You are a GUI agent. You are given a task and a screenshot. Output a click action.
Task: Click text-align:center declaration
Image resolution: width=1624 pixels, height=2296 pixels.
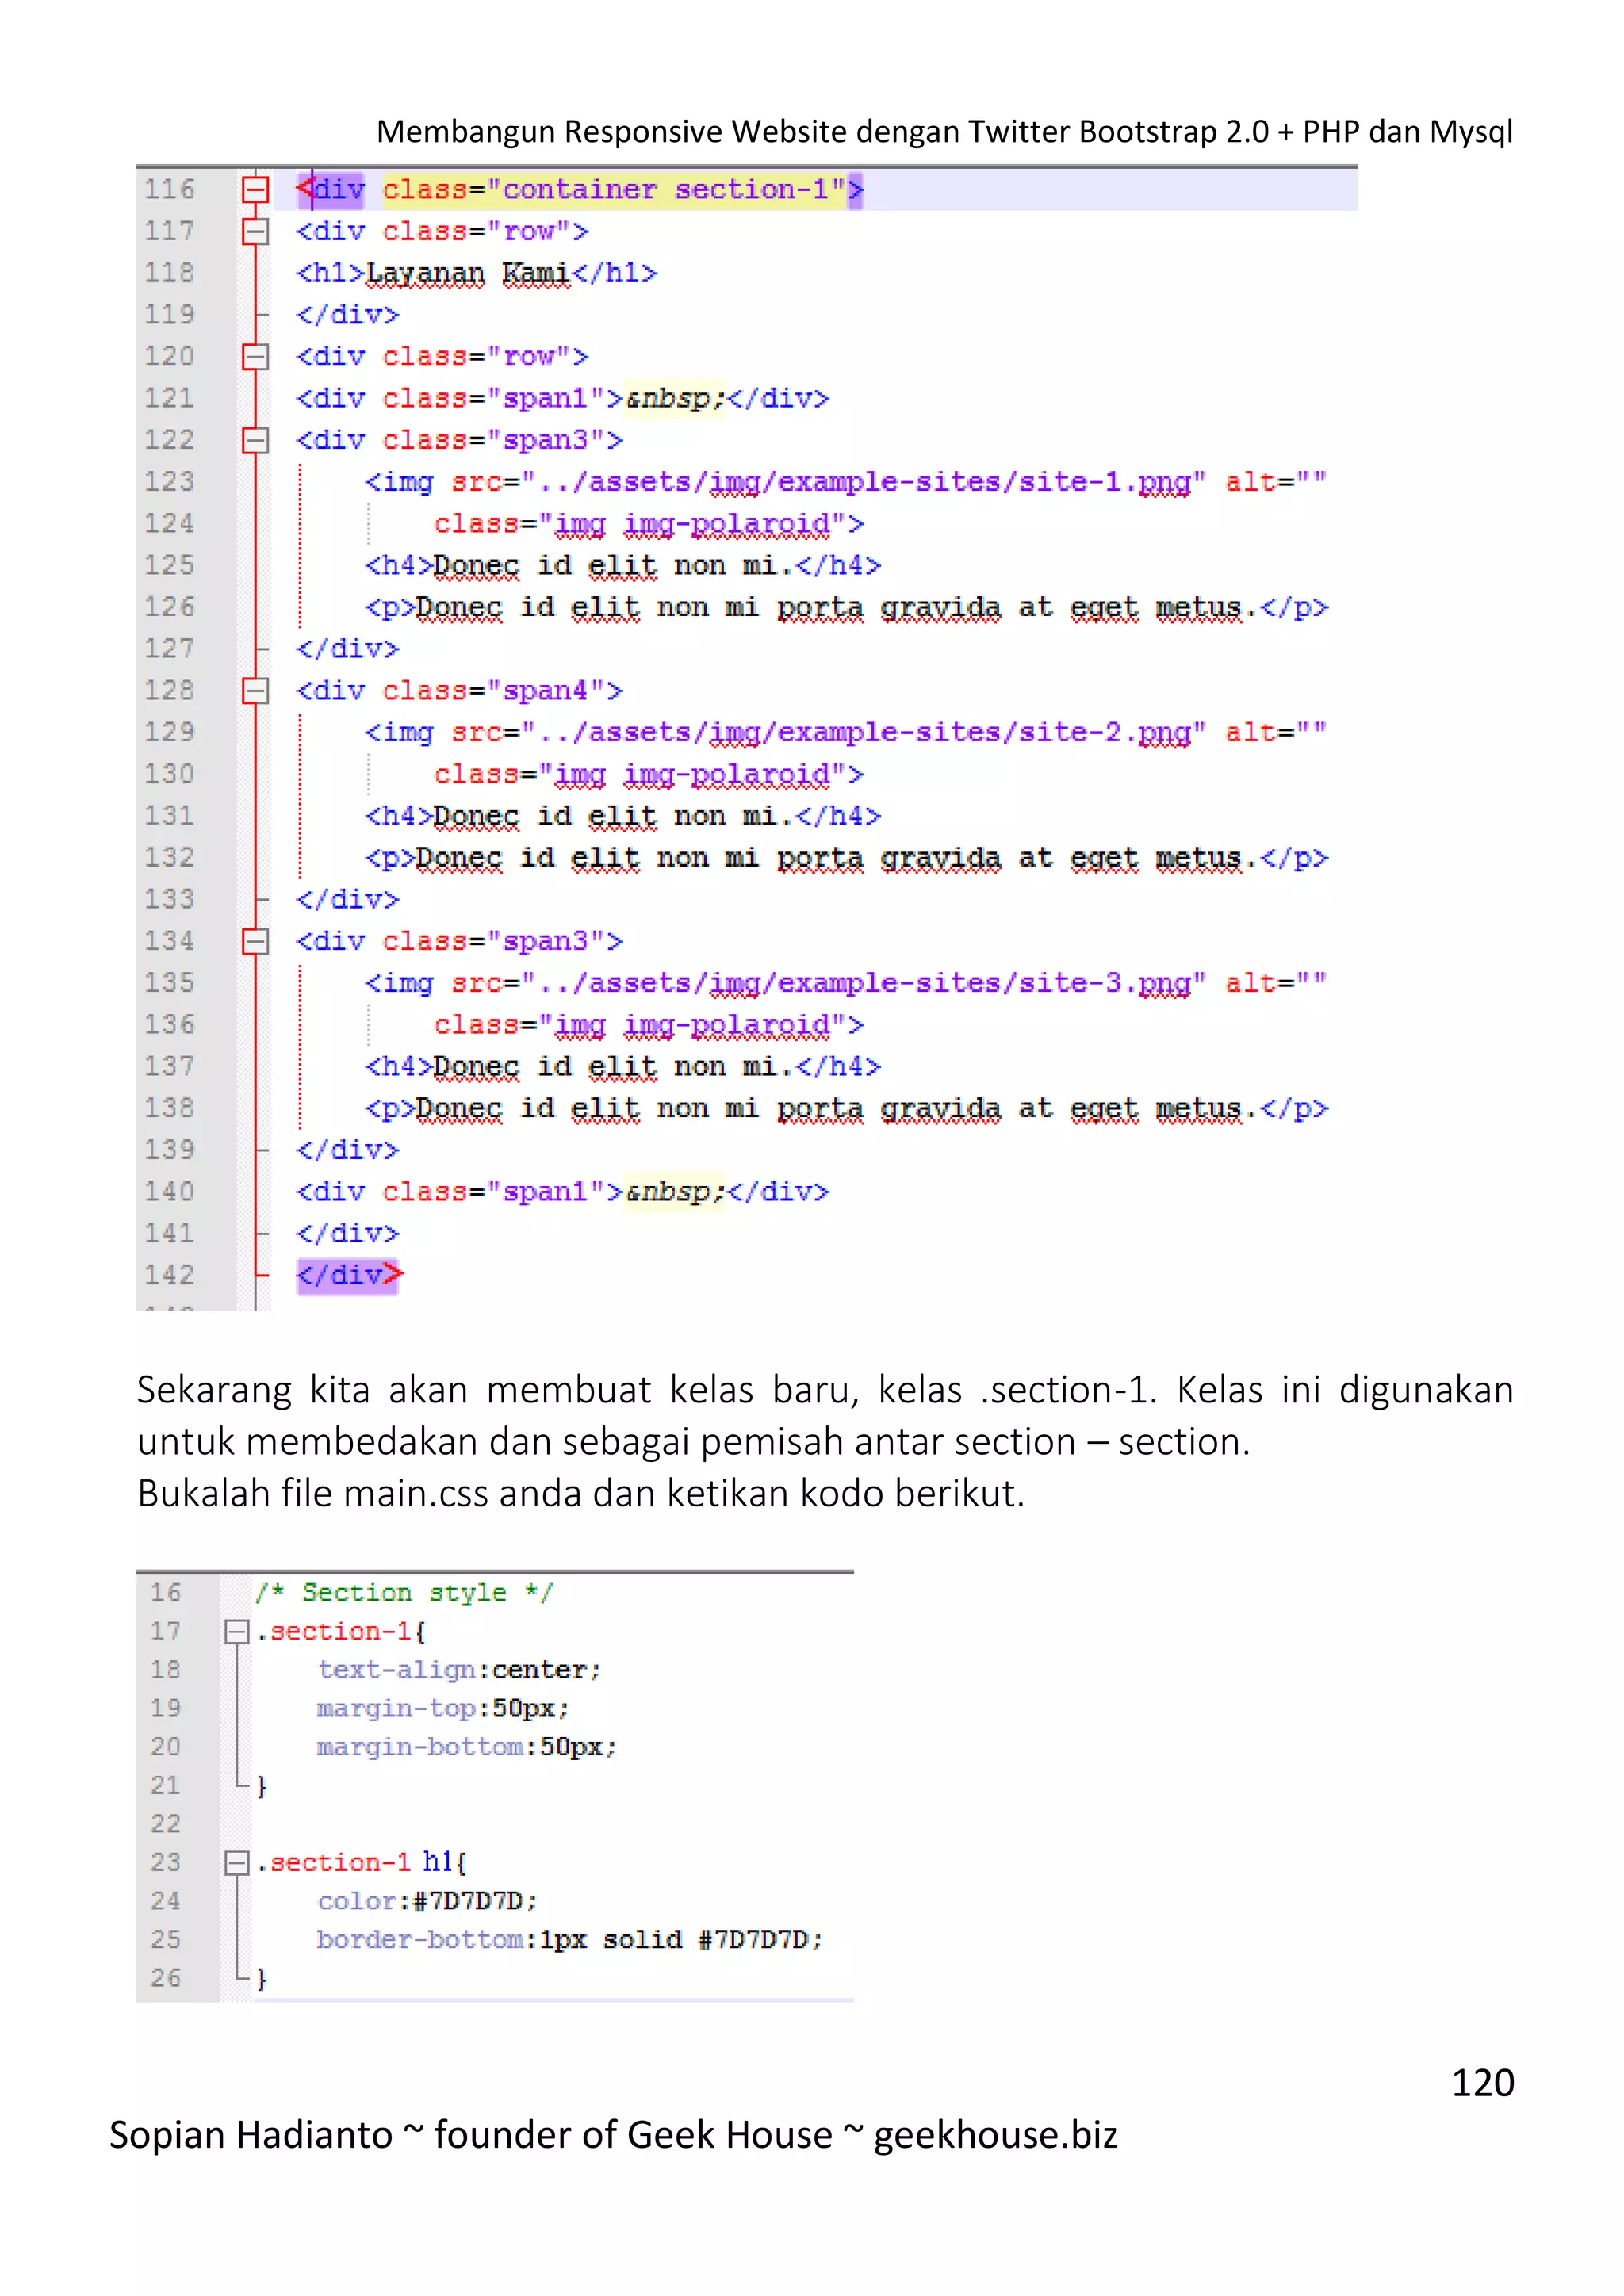tap(459, 1670)
